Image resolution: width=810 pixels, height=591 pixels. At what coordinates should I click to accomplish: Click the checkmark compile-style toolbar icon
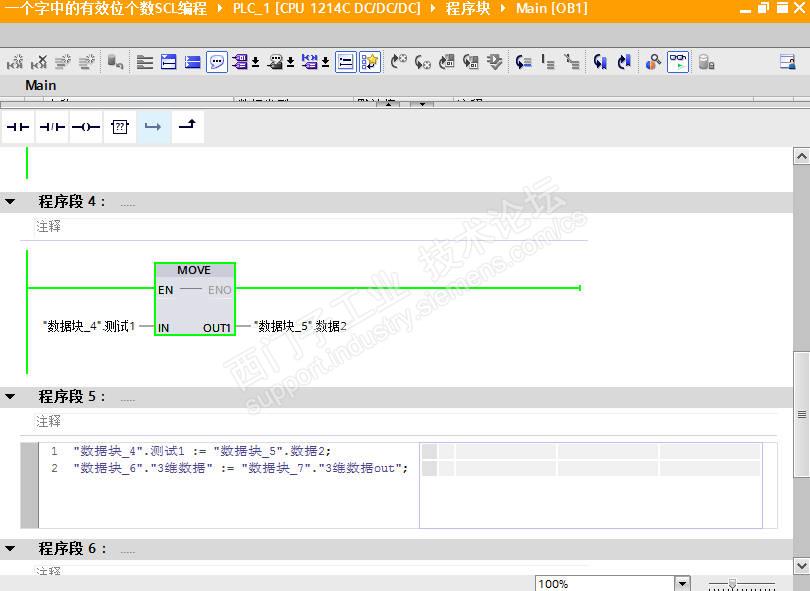(494, 62)
